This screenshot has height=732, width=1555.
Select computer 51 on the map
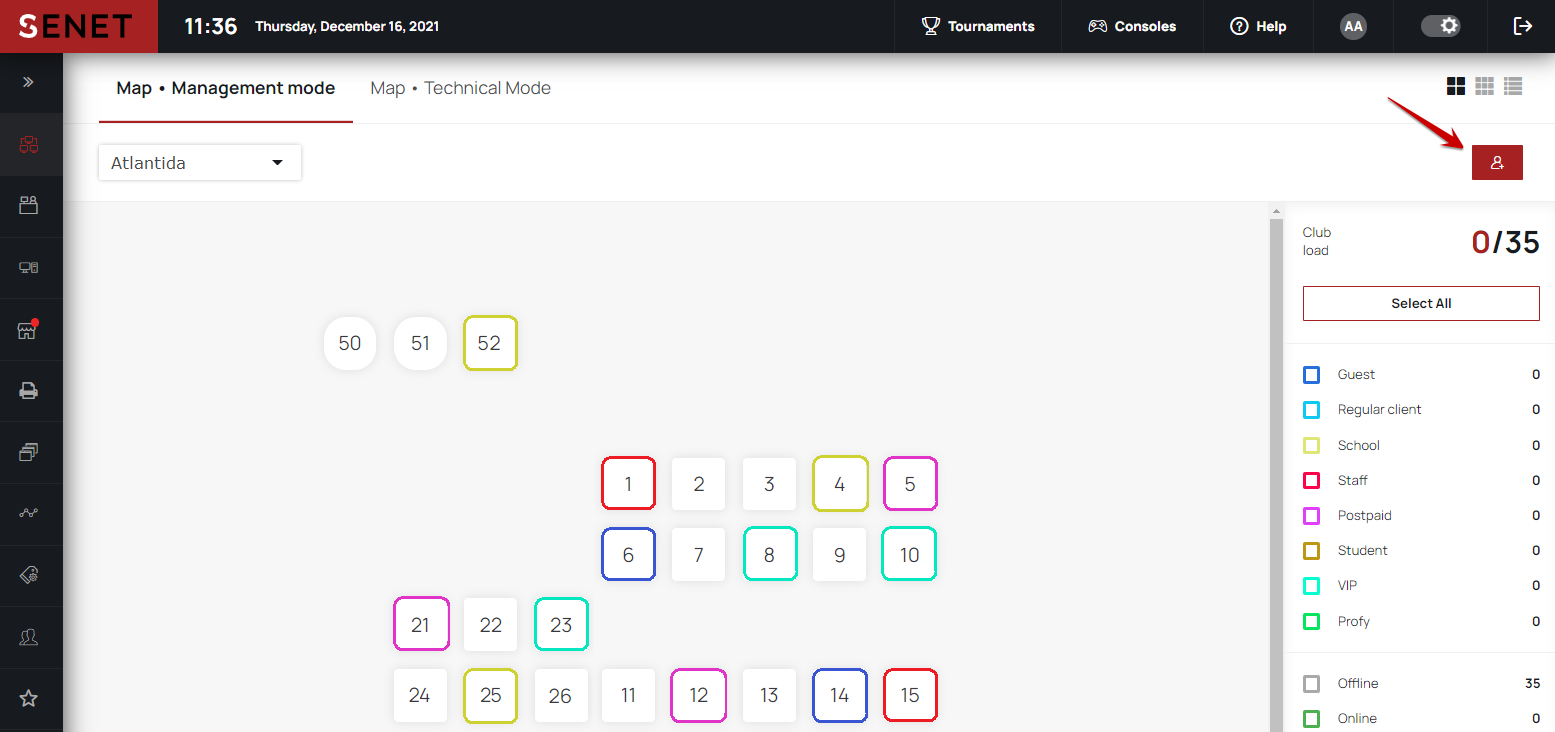pyautogui.click(x=420, y=343)
